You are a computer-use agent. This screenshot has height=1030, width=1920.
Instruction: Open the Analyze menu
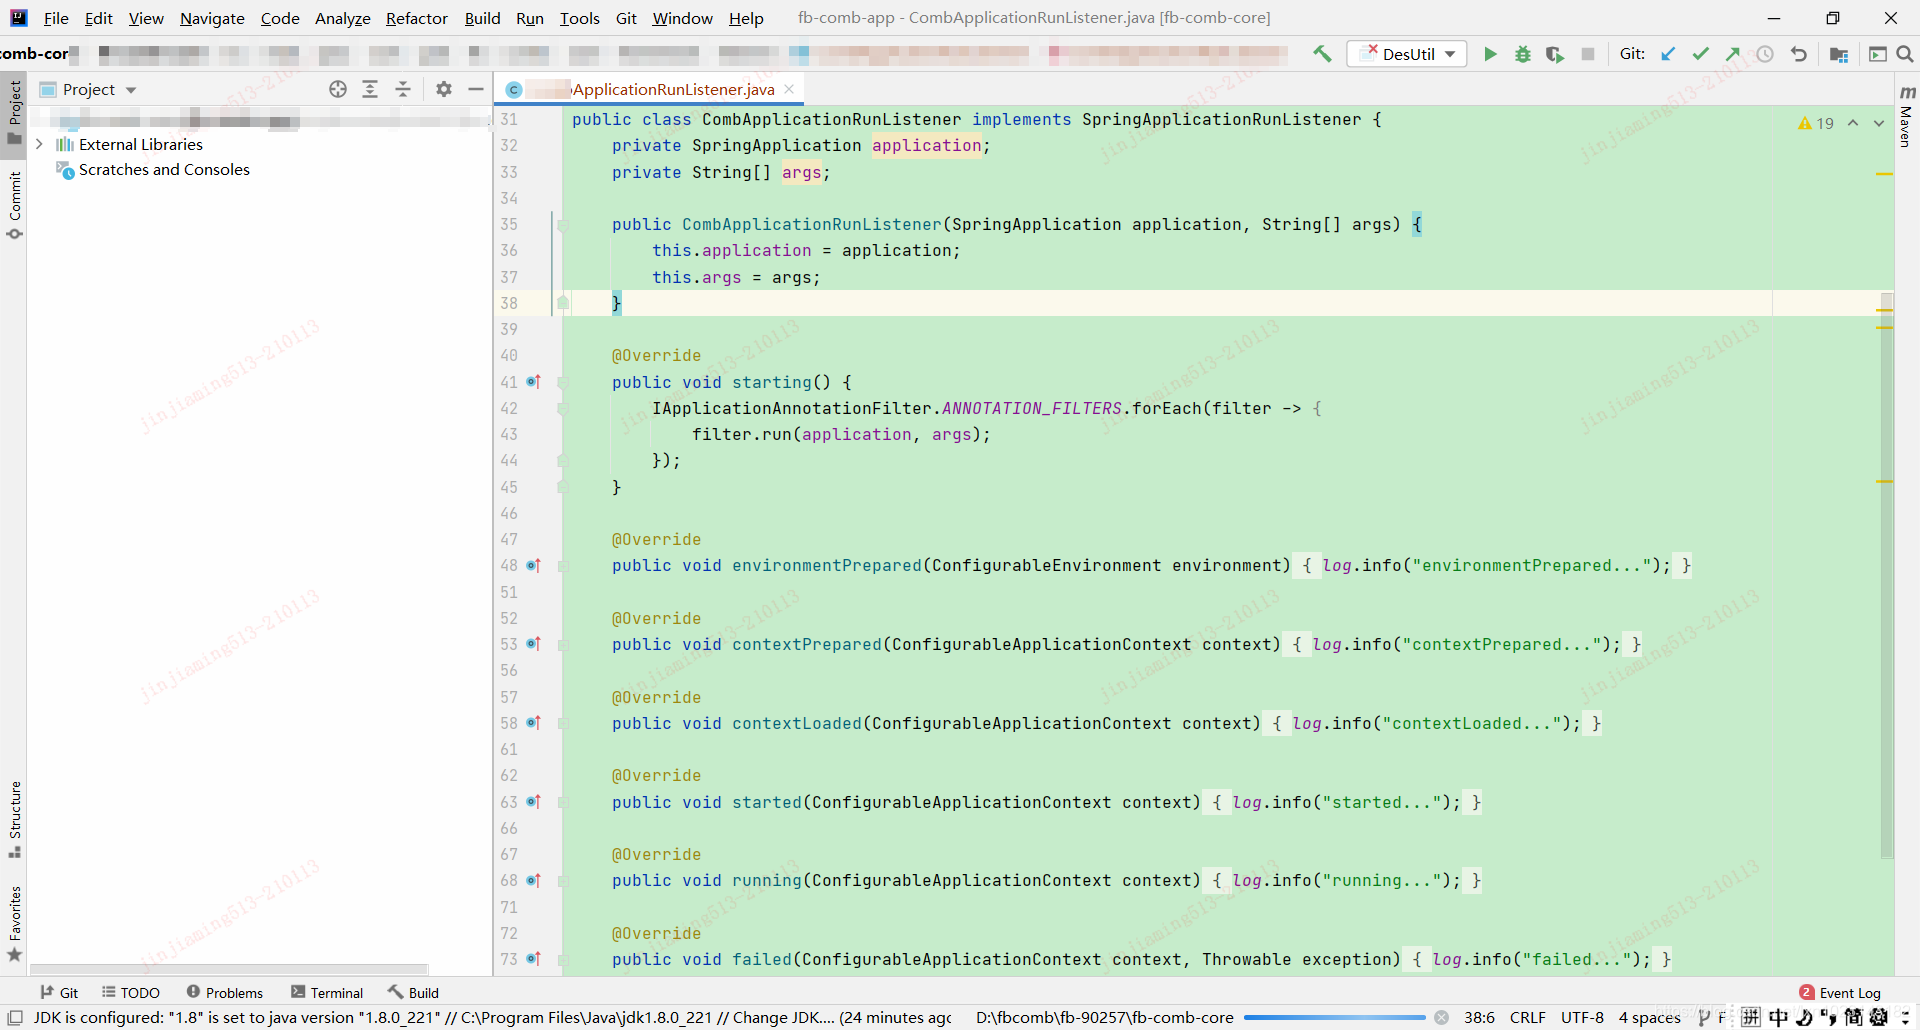pyautogui.click(x=342, y=18)
